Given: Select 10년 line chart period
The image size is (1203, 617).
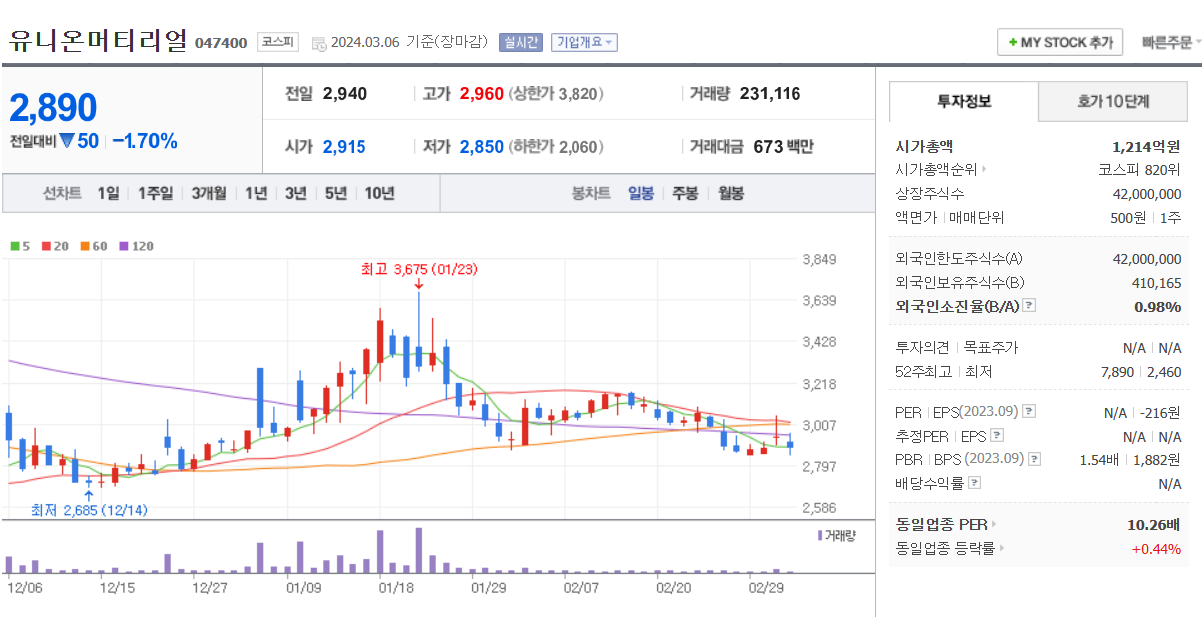Looking at the screenshot, I should [x=379, y=194].
